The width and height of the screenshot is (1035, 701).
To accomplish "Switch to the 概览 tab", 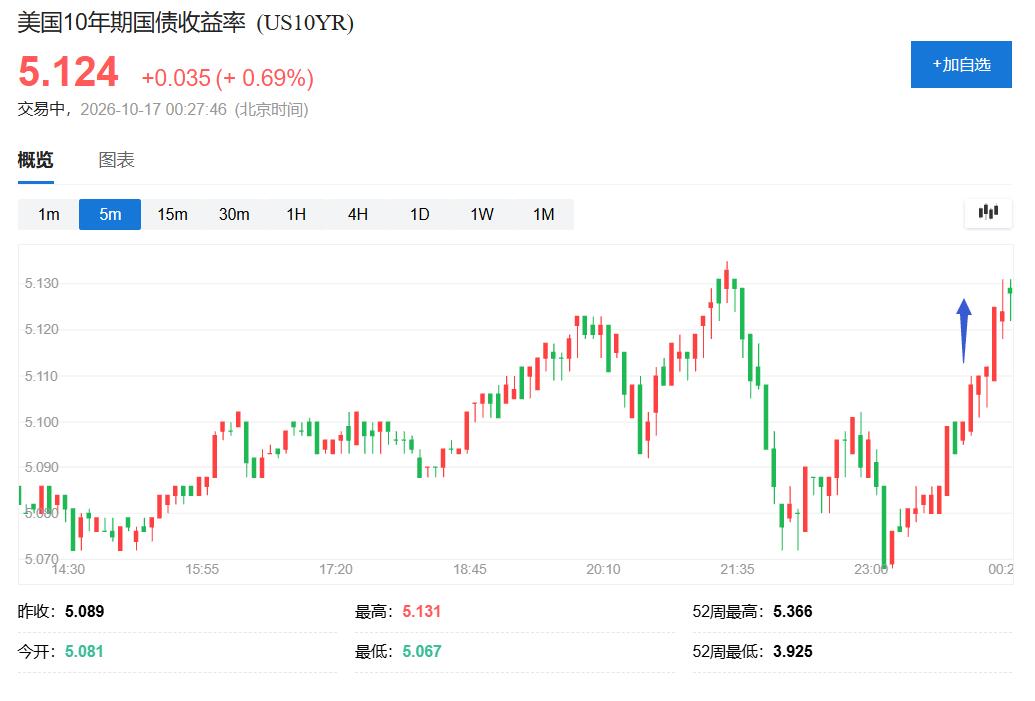I will 36,160.
